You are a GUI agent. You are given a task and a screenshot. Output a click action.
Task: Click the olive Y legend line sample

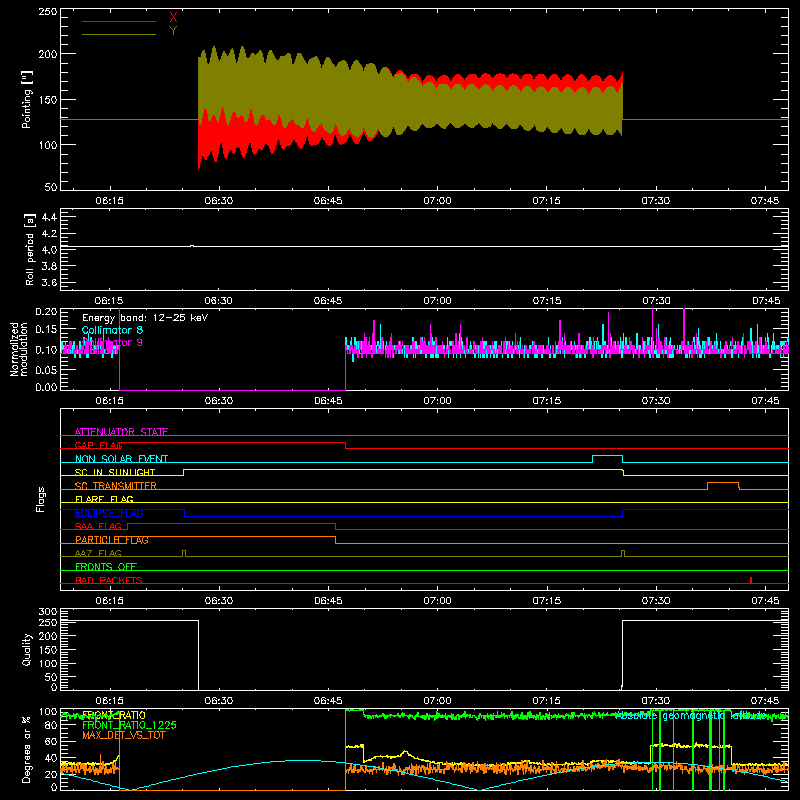[x=119, y=35]
